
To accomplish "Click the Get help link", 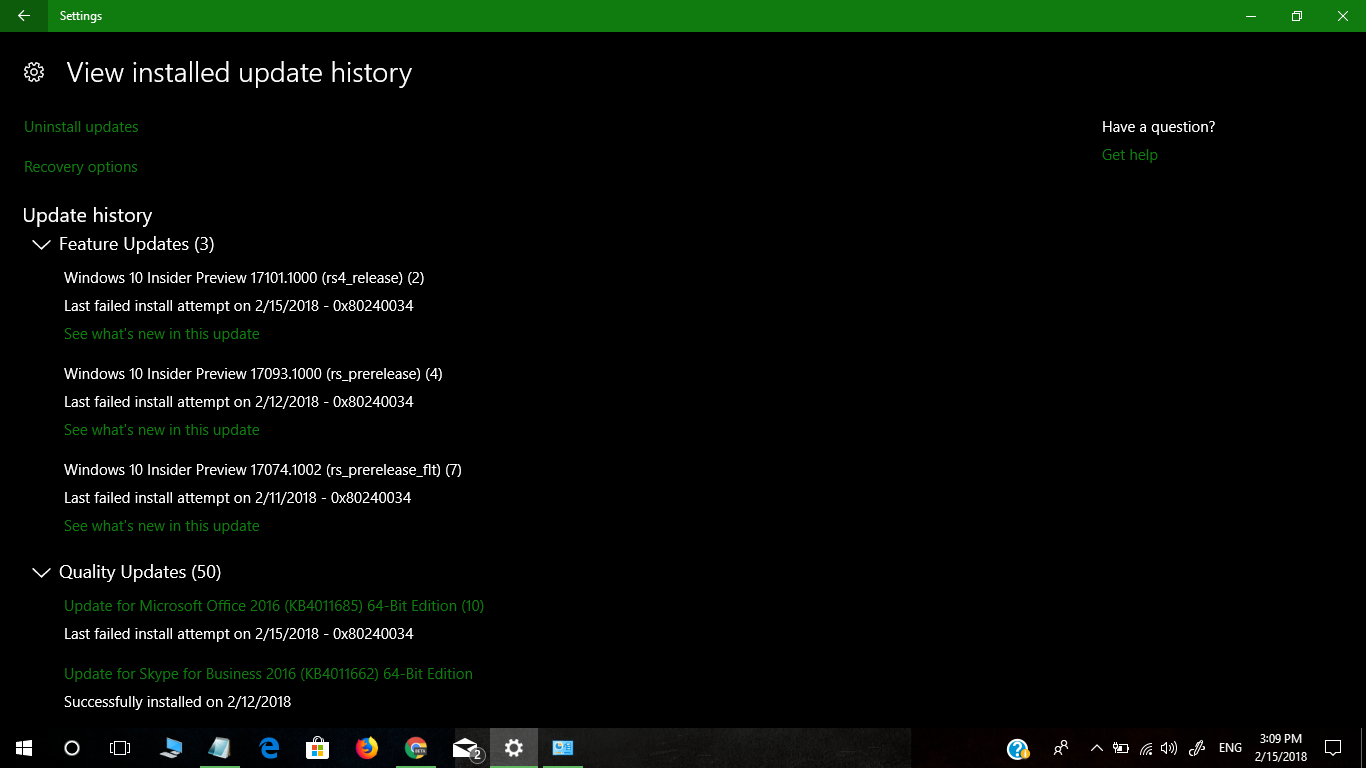I will click(1130, 155).
